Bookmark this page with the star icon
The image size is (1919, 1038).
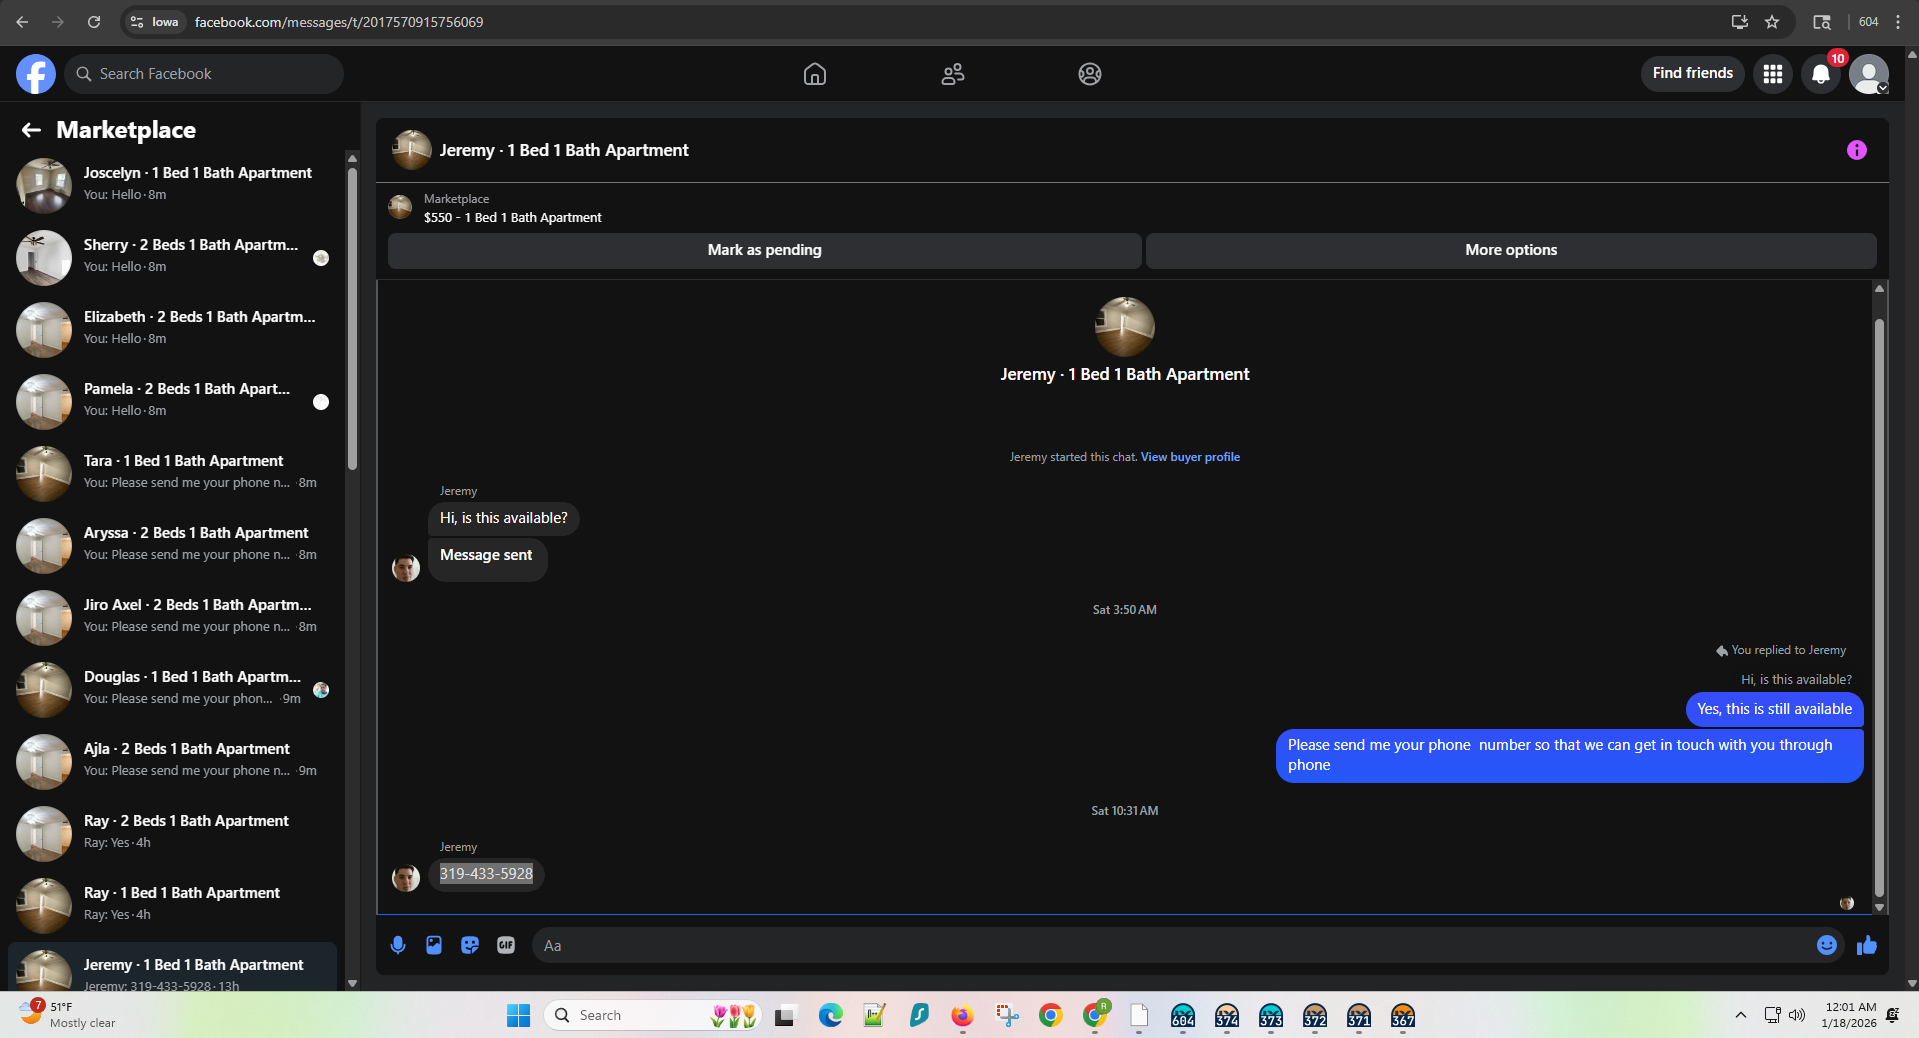[x=1772, y=22]
